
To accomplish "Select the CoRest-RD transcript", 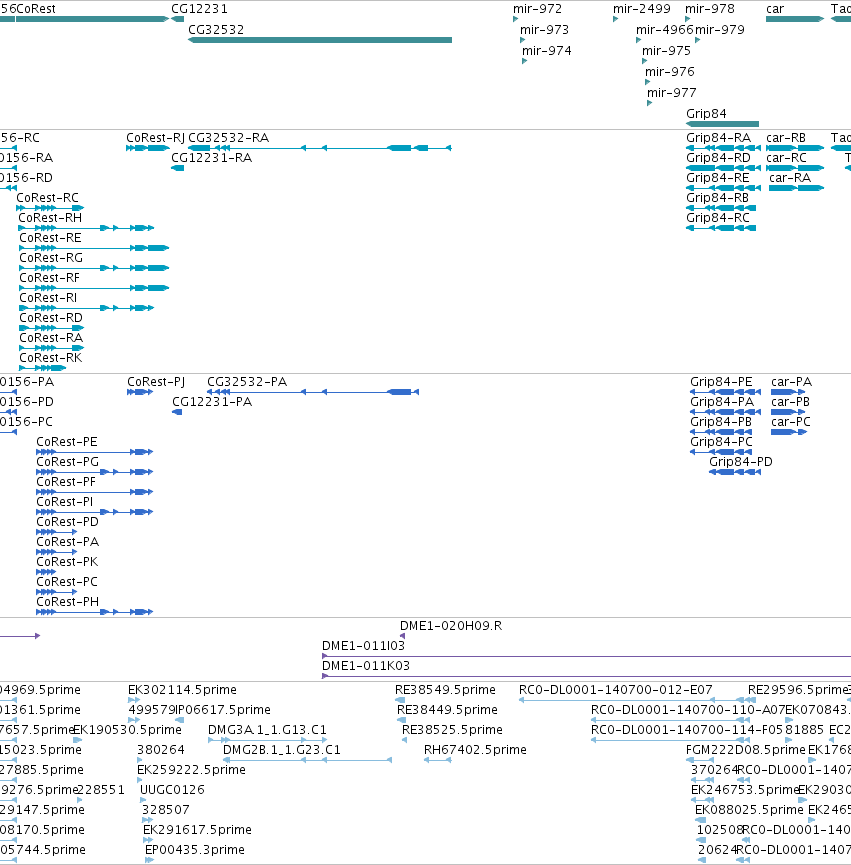I will tap(51, 328).
